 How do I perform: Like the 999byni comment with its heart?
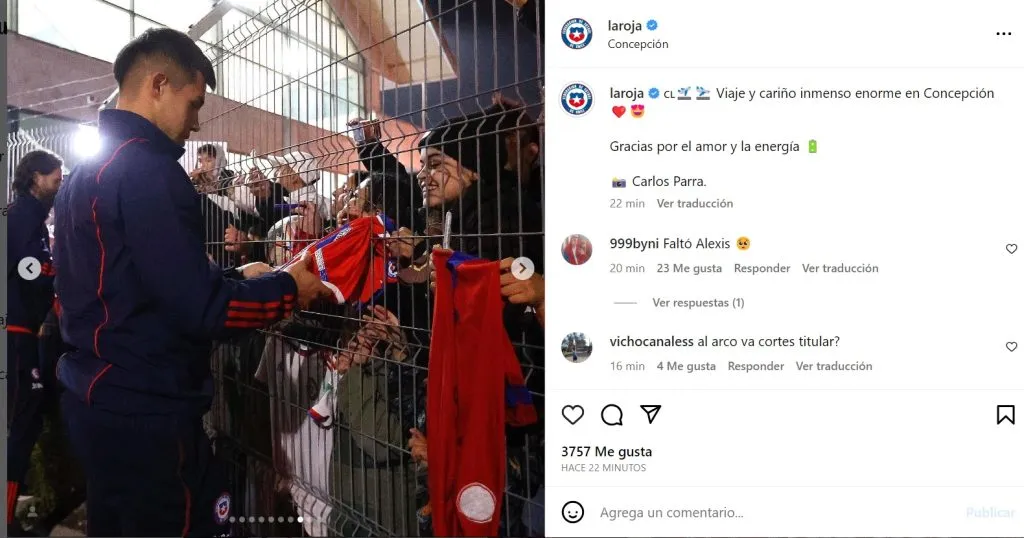tap(1012, 249)
